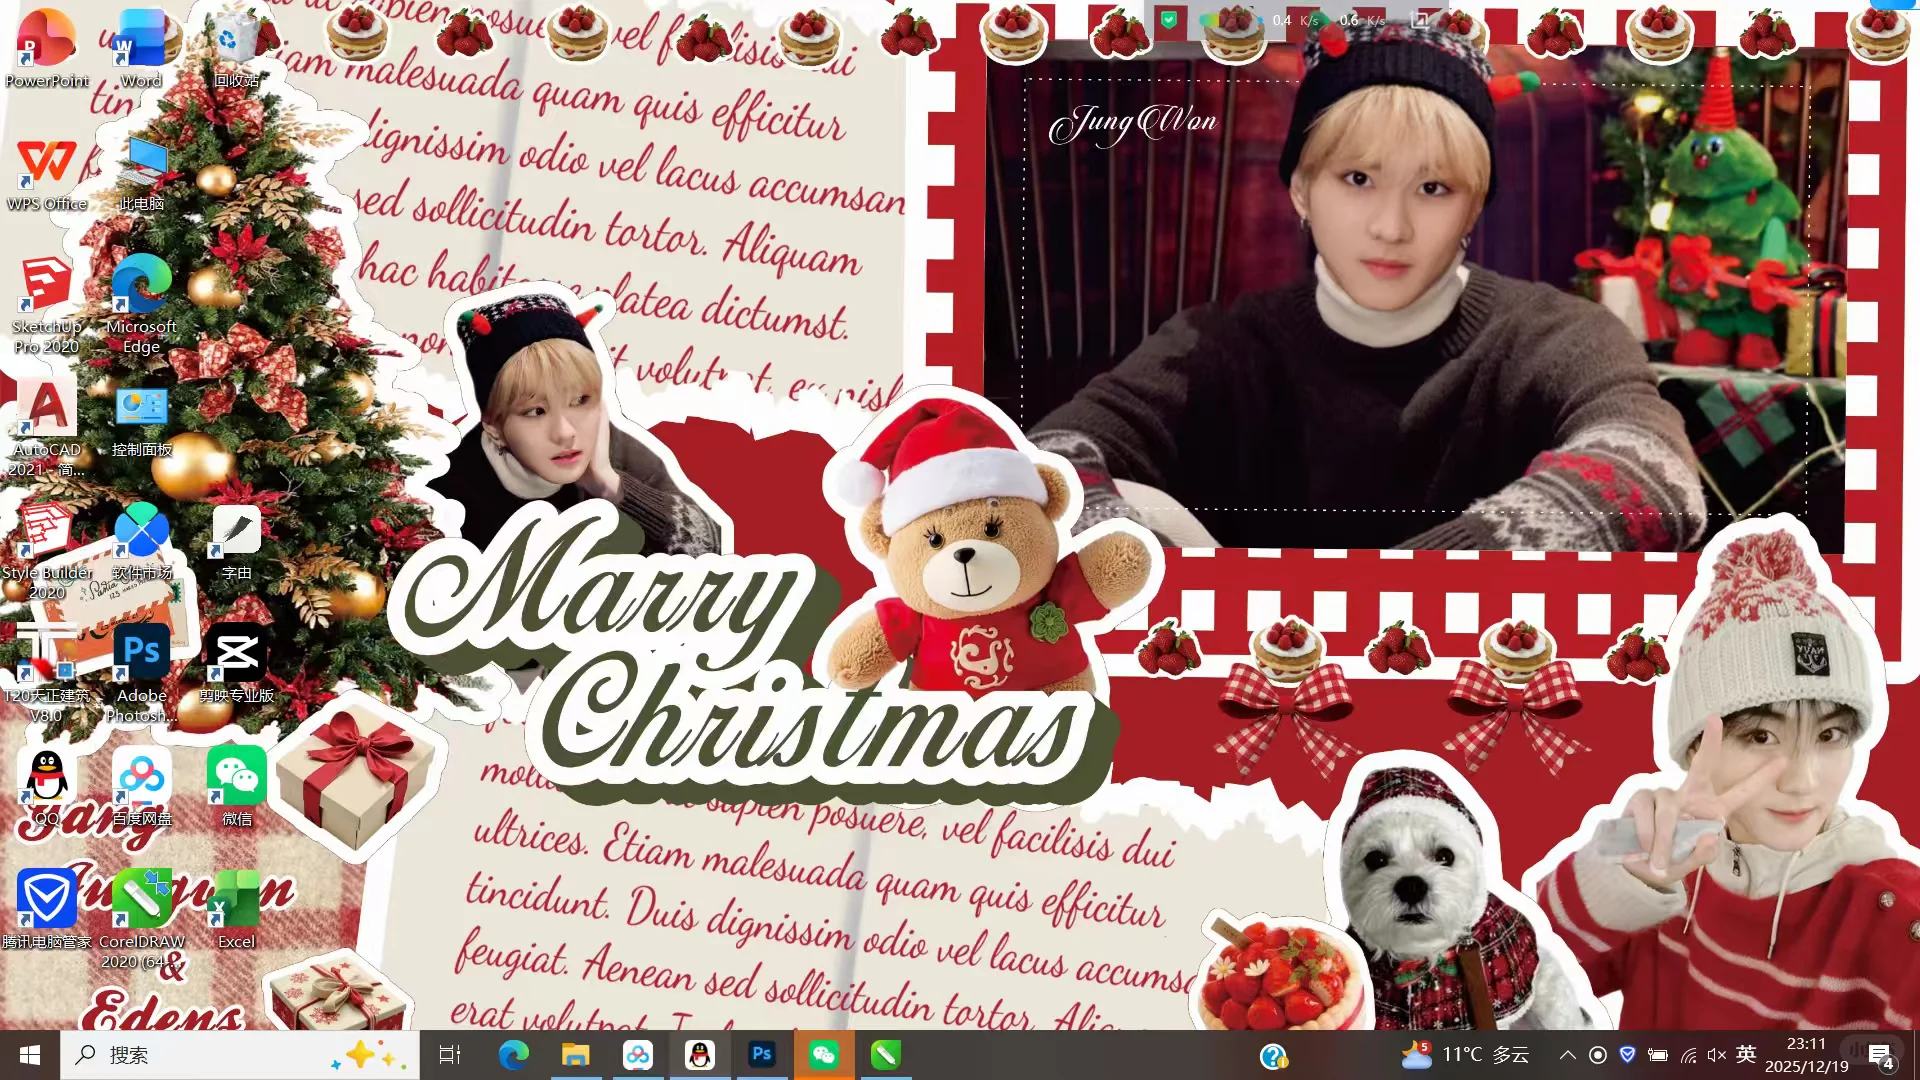Open the notification center with 4 notifications
This screenshot has width=1920, height=1080.
pos(1880,1056)
